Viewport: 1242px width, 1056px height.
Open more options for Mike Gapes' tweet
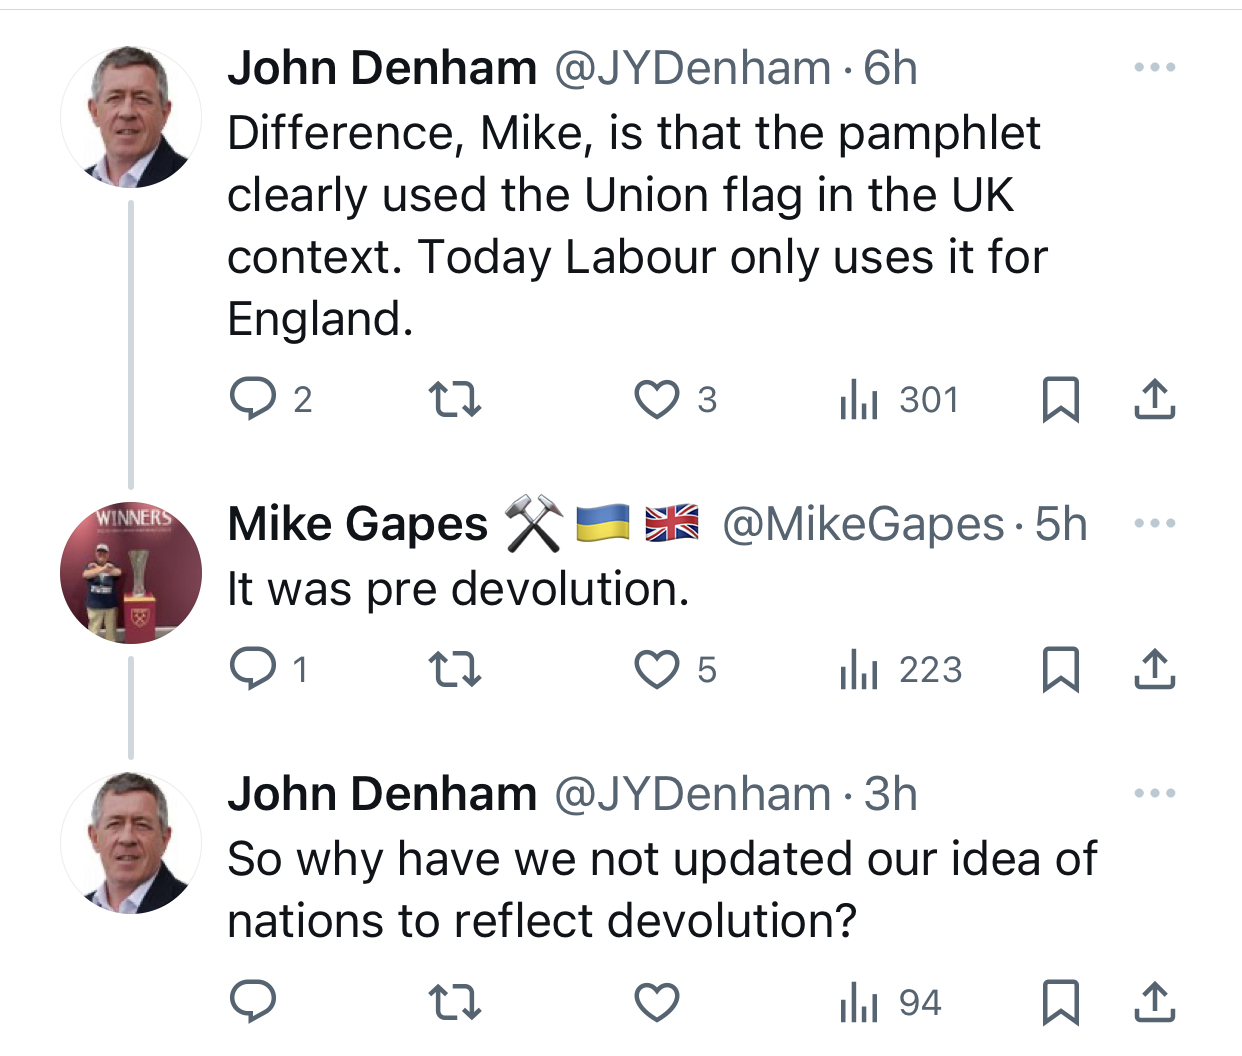(1154, 523)
